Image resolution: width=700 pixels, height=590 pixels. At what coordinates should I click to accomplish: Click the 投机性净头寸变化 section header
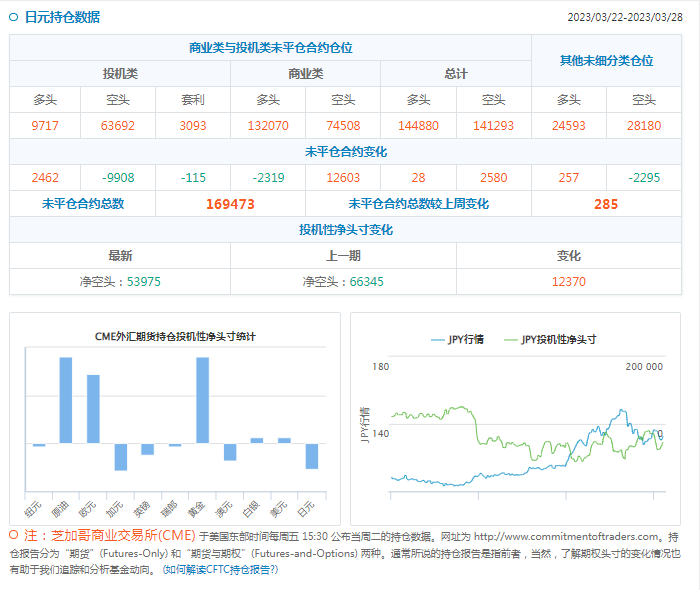tap(345, 230)
